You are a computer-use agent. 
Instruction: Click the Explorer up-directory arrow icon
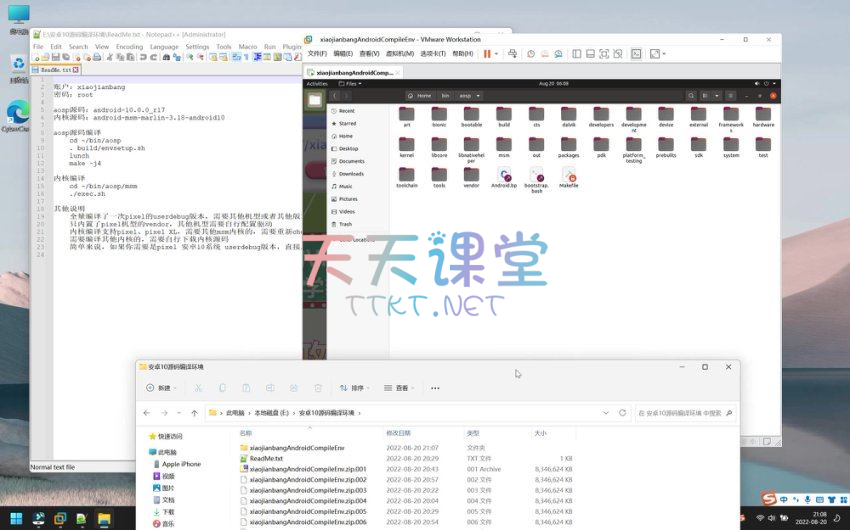(193, 412)
